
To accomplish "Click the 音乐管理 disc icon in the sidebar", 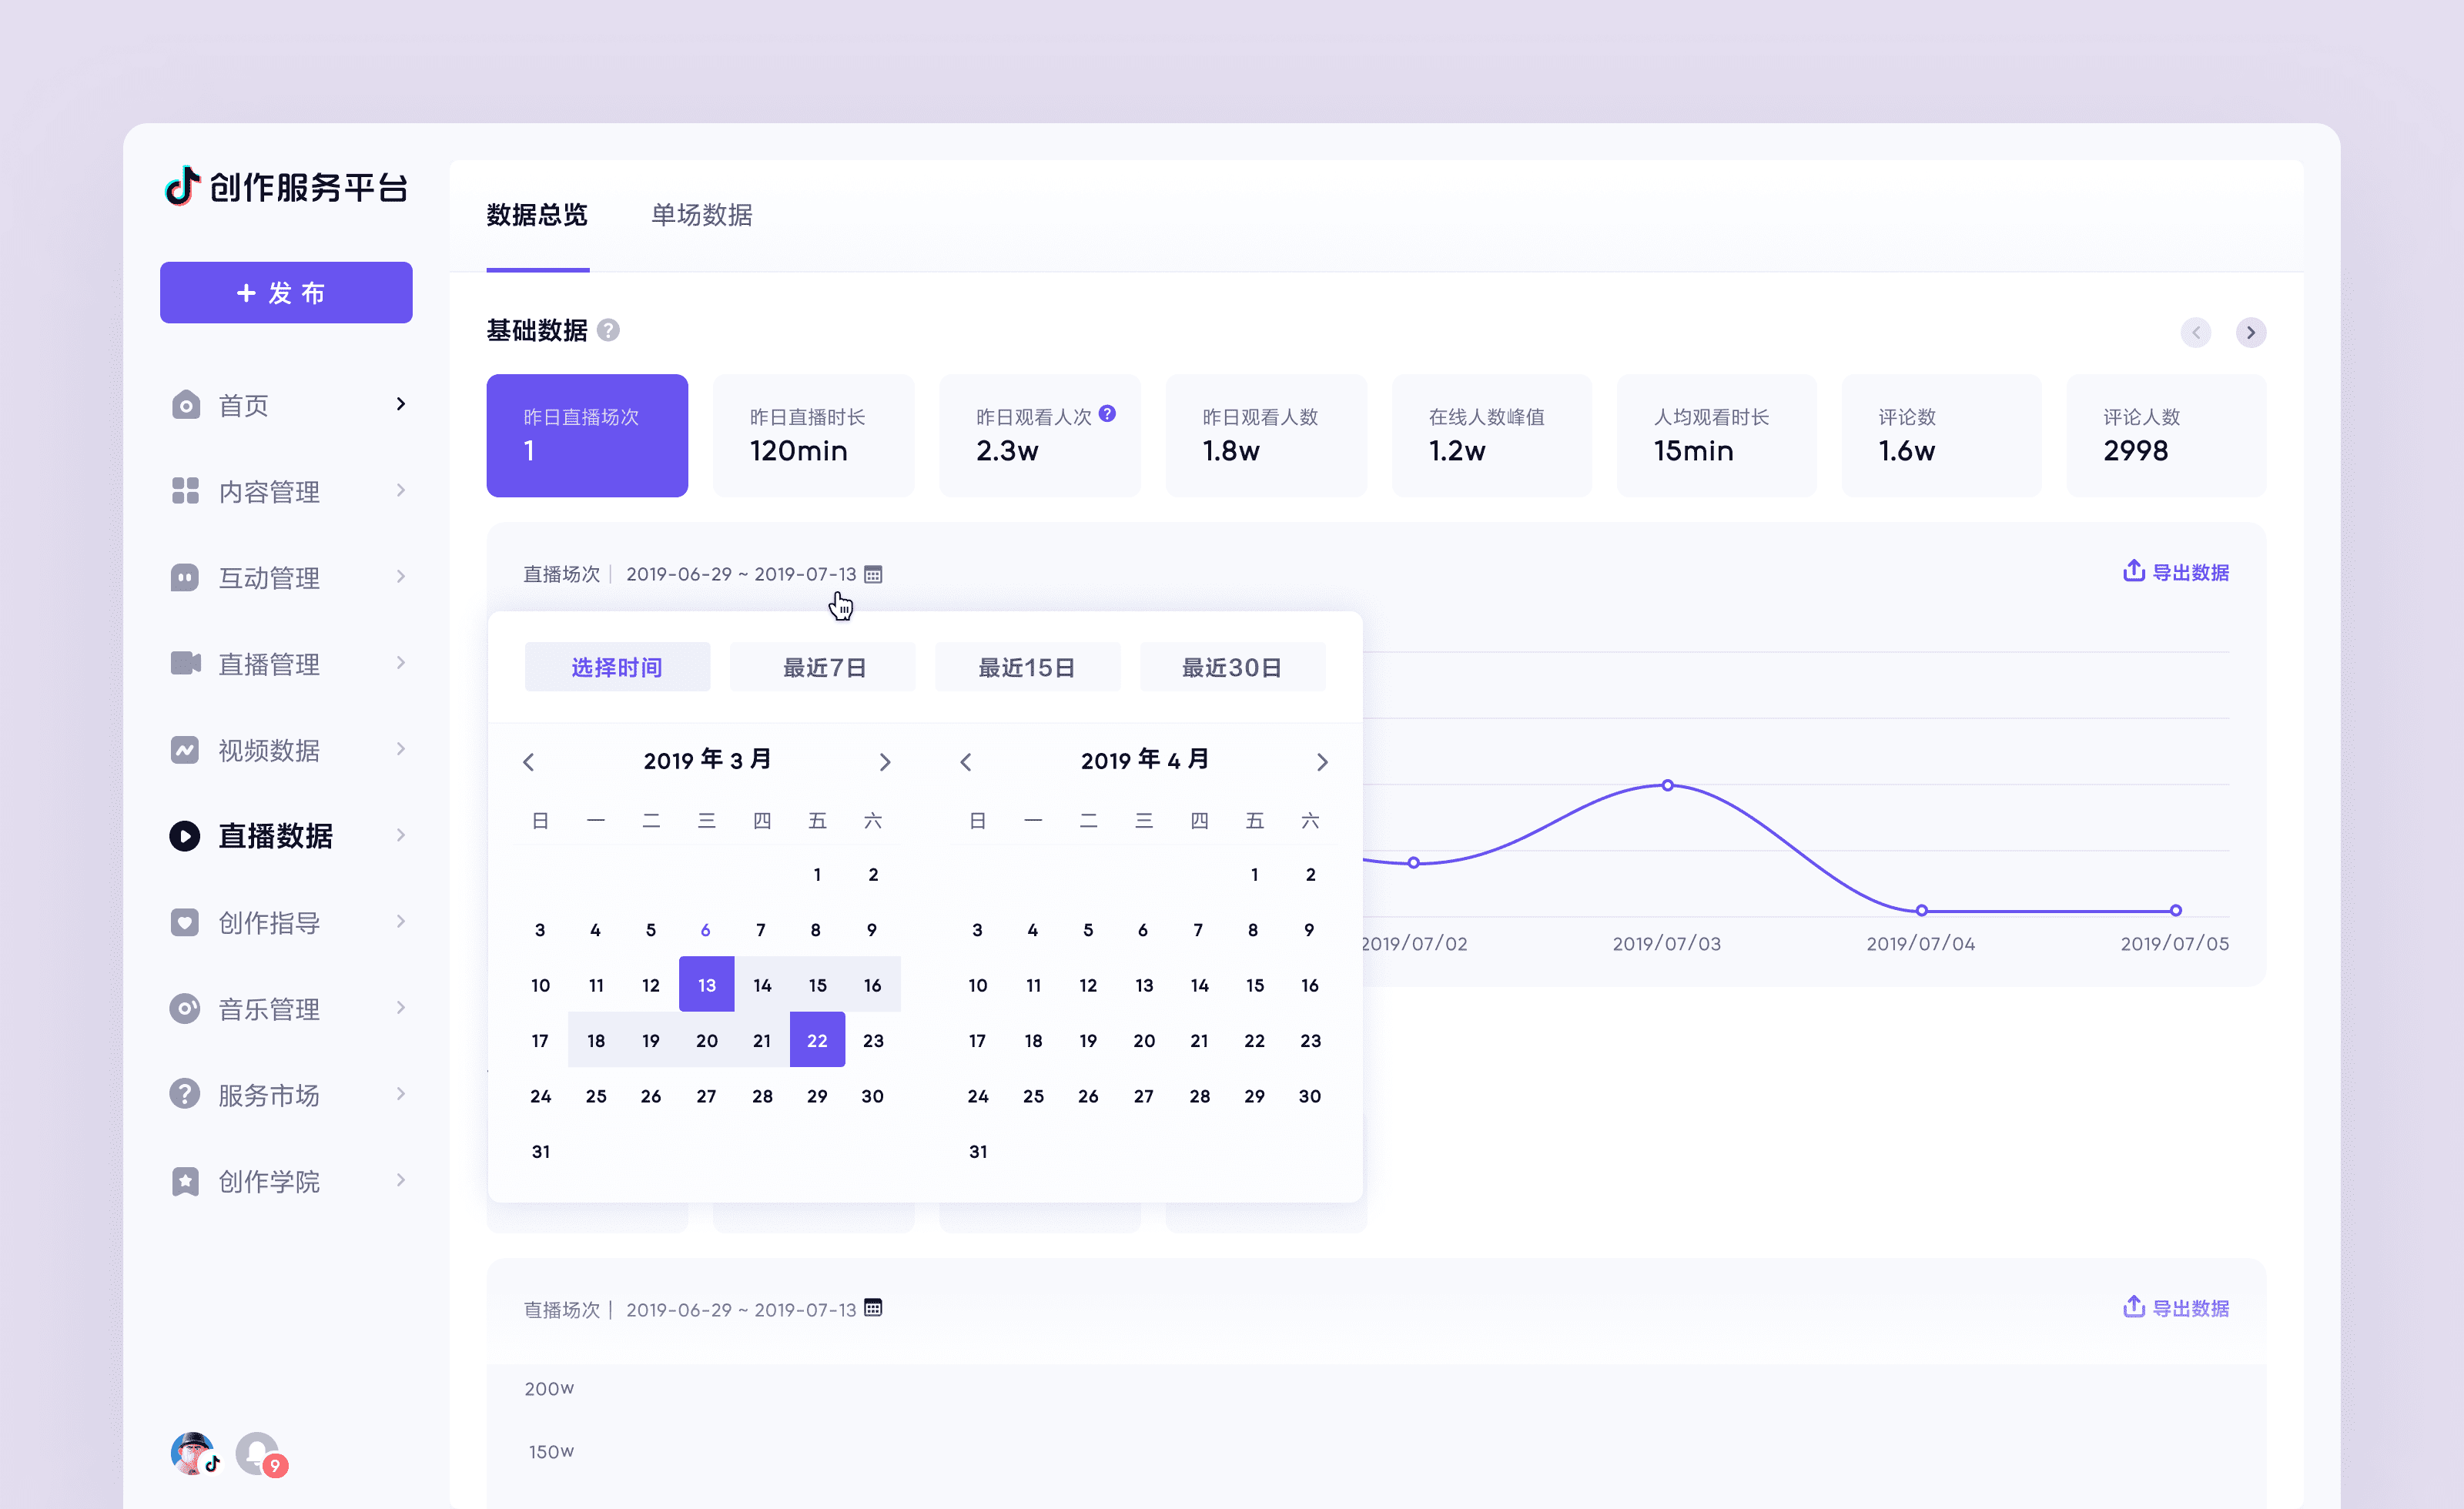I will [x=185, y=1008].
